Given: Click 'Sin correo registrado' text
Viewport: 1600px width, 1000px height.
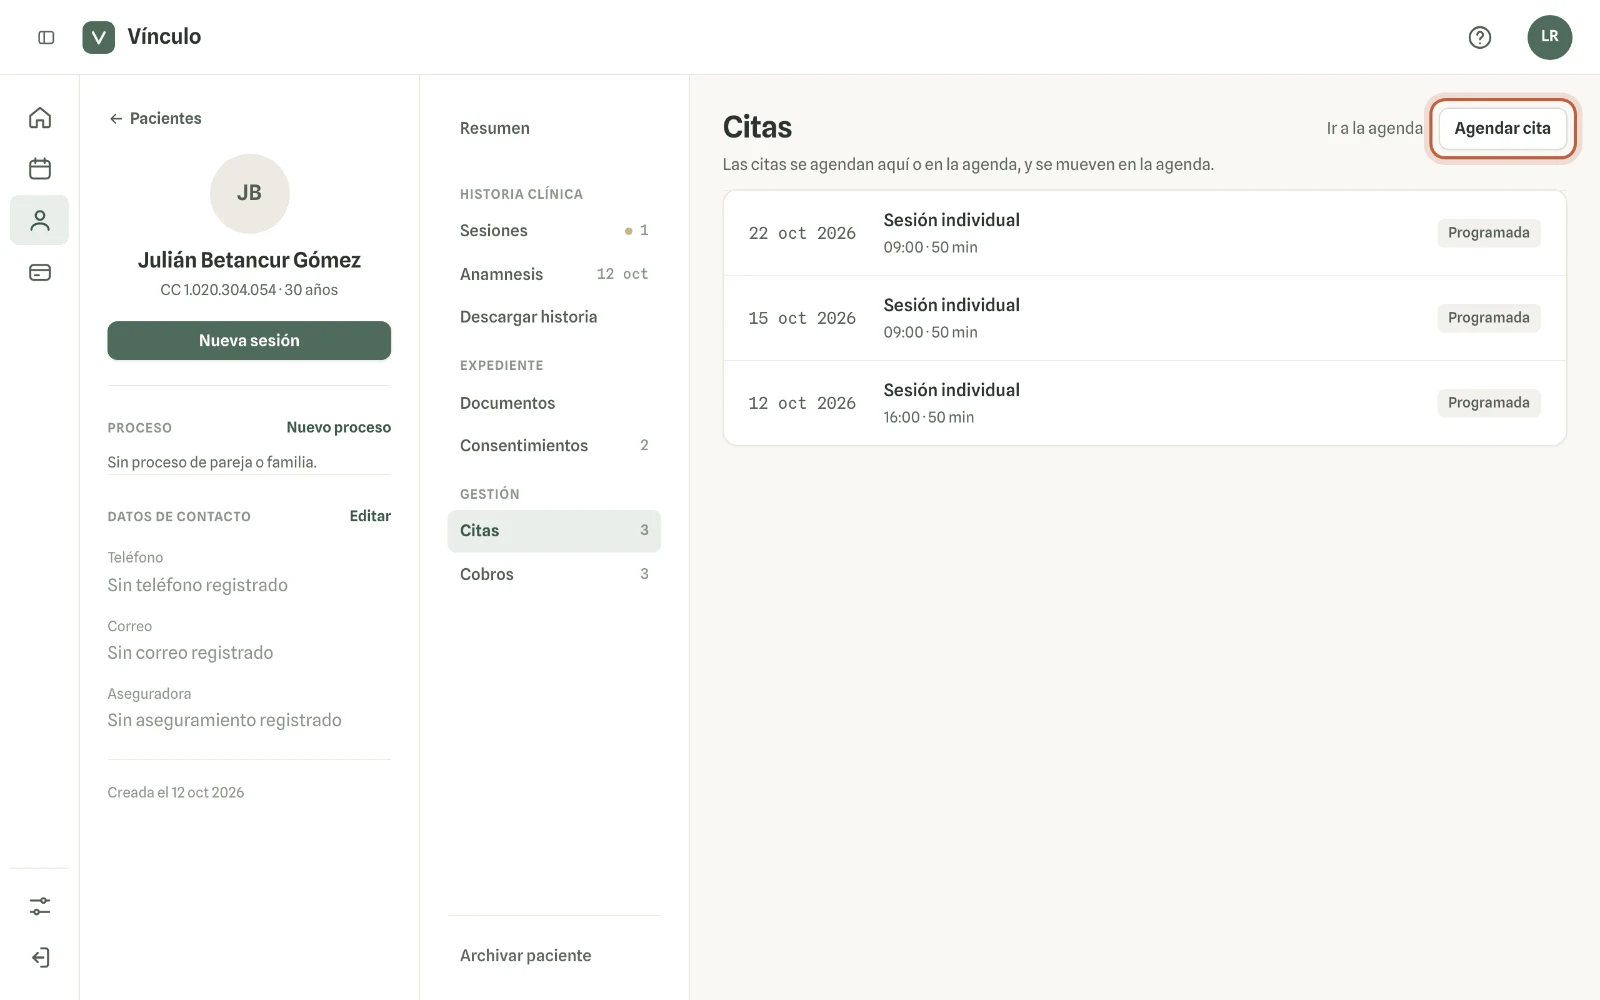Looking at the screenshot, I should [190, 653].
